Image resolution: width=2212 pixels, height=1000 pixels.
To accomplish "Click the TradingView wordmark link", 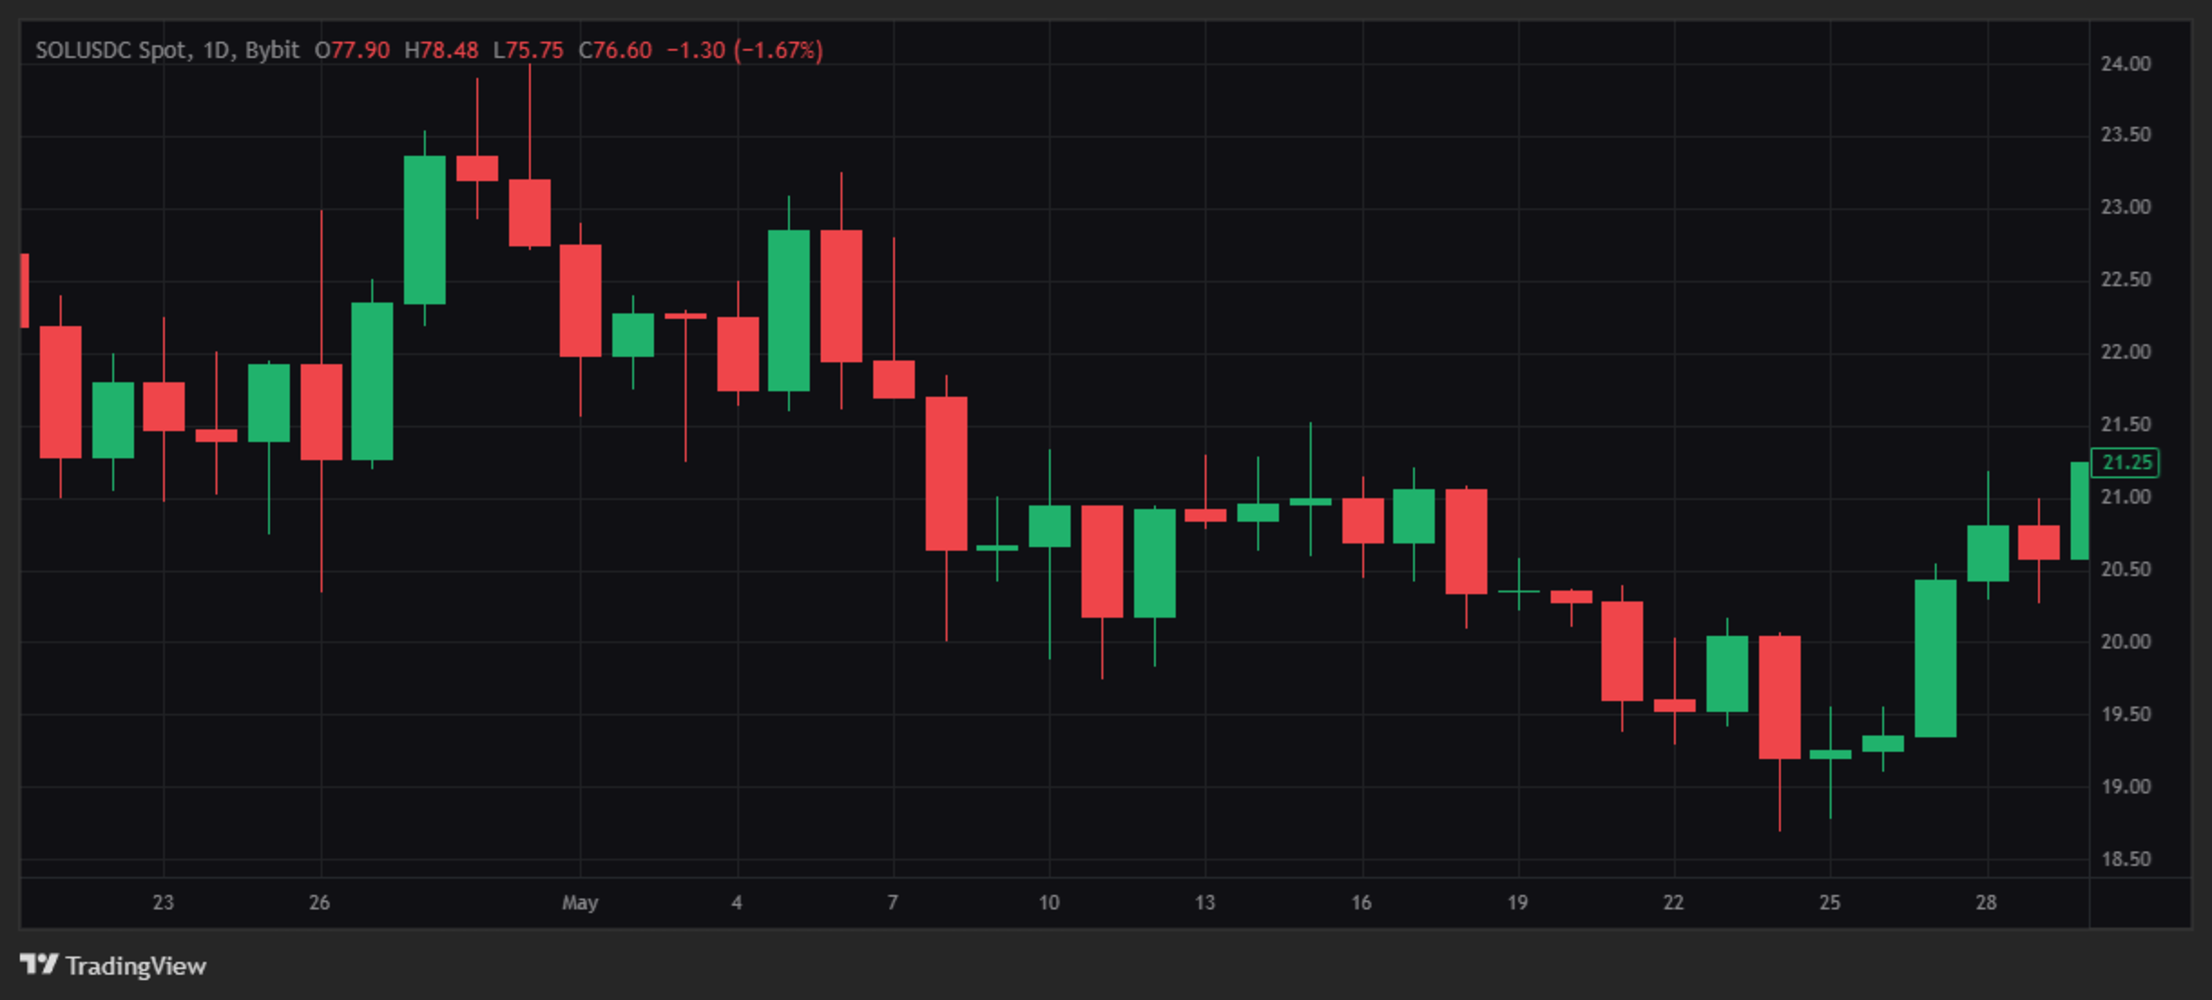I will pyautogui.click(x=137, y=966).
